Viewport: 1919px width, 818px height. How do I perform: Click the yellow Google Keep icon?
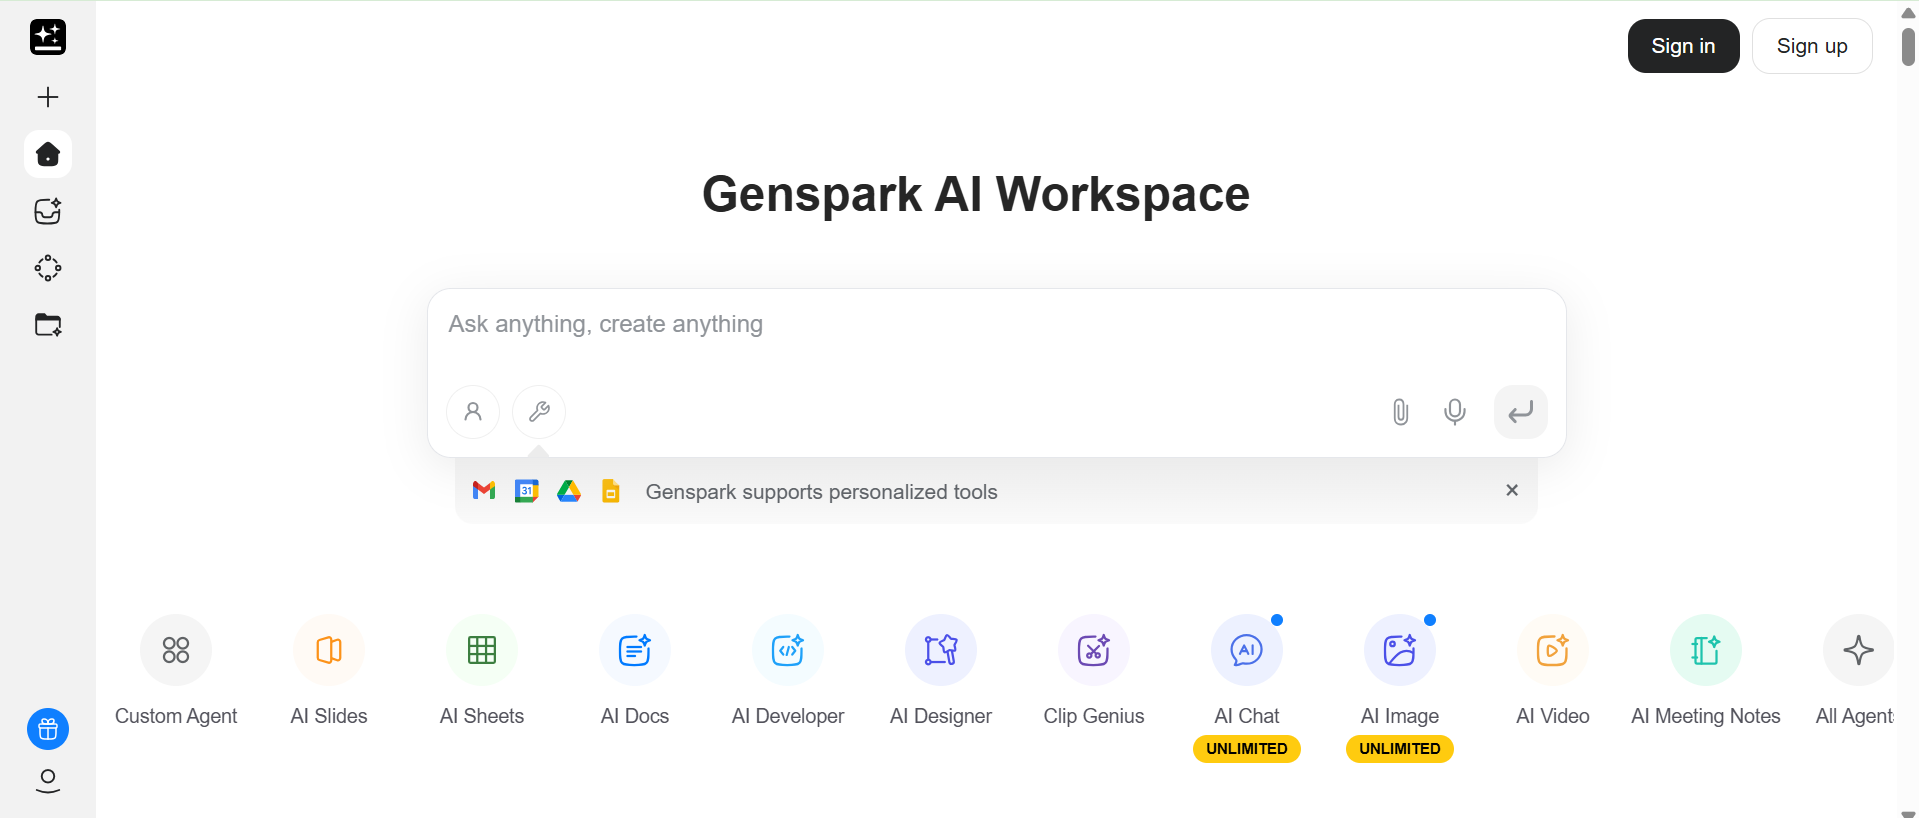[x=611, y=491]
